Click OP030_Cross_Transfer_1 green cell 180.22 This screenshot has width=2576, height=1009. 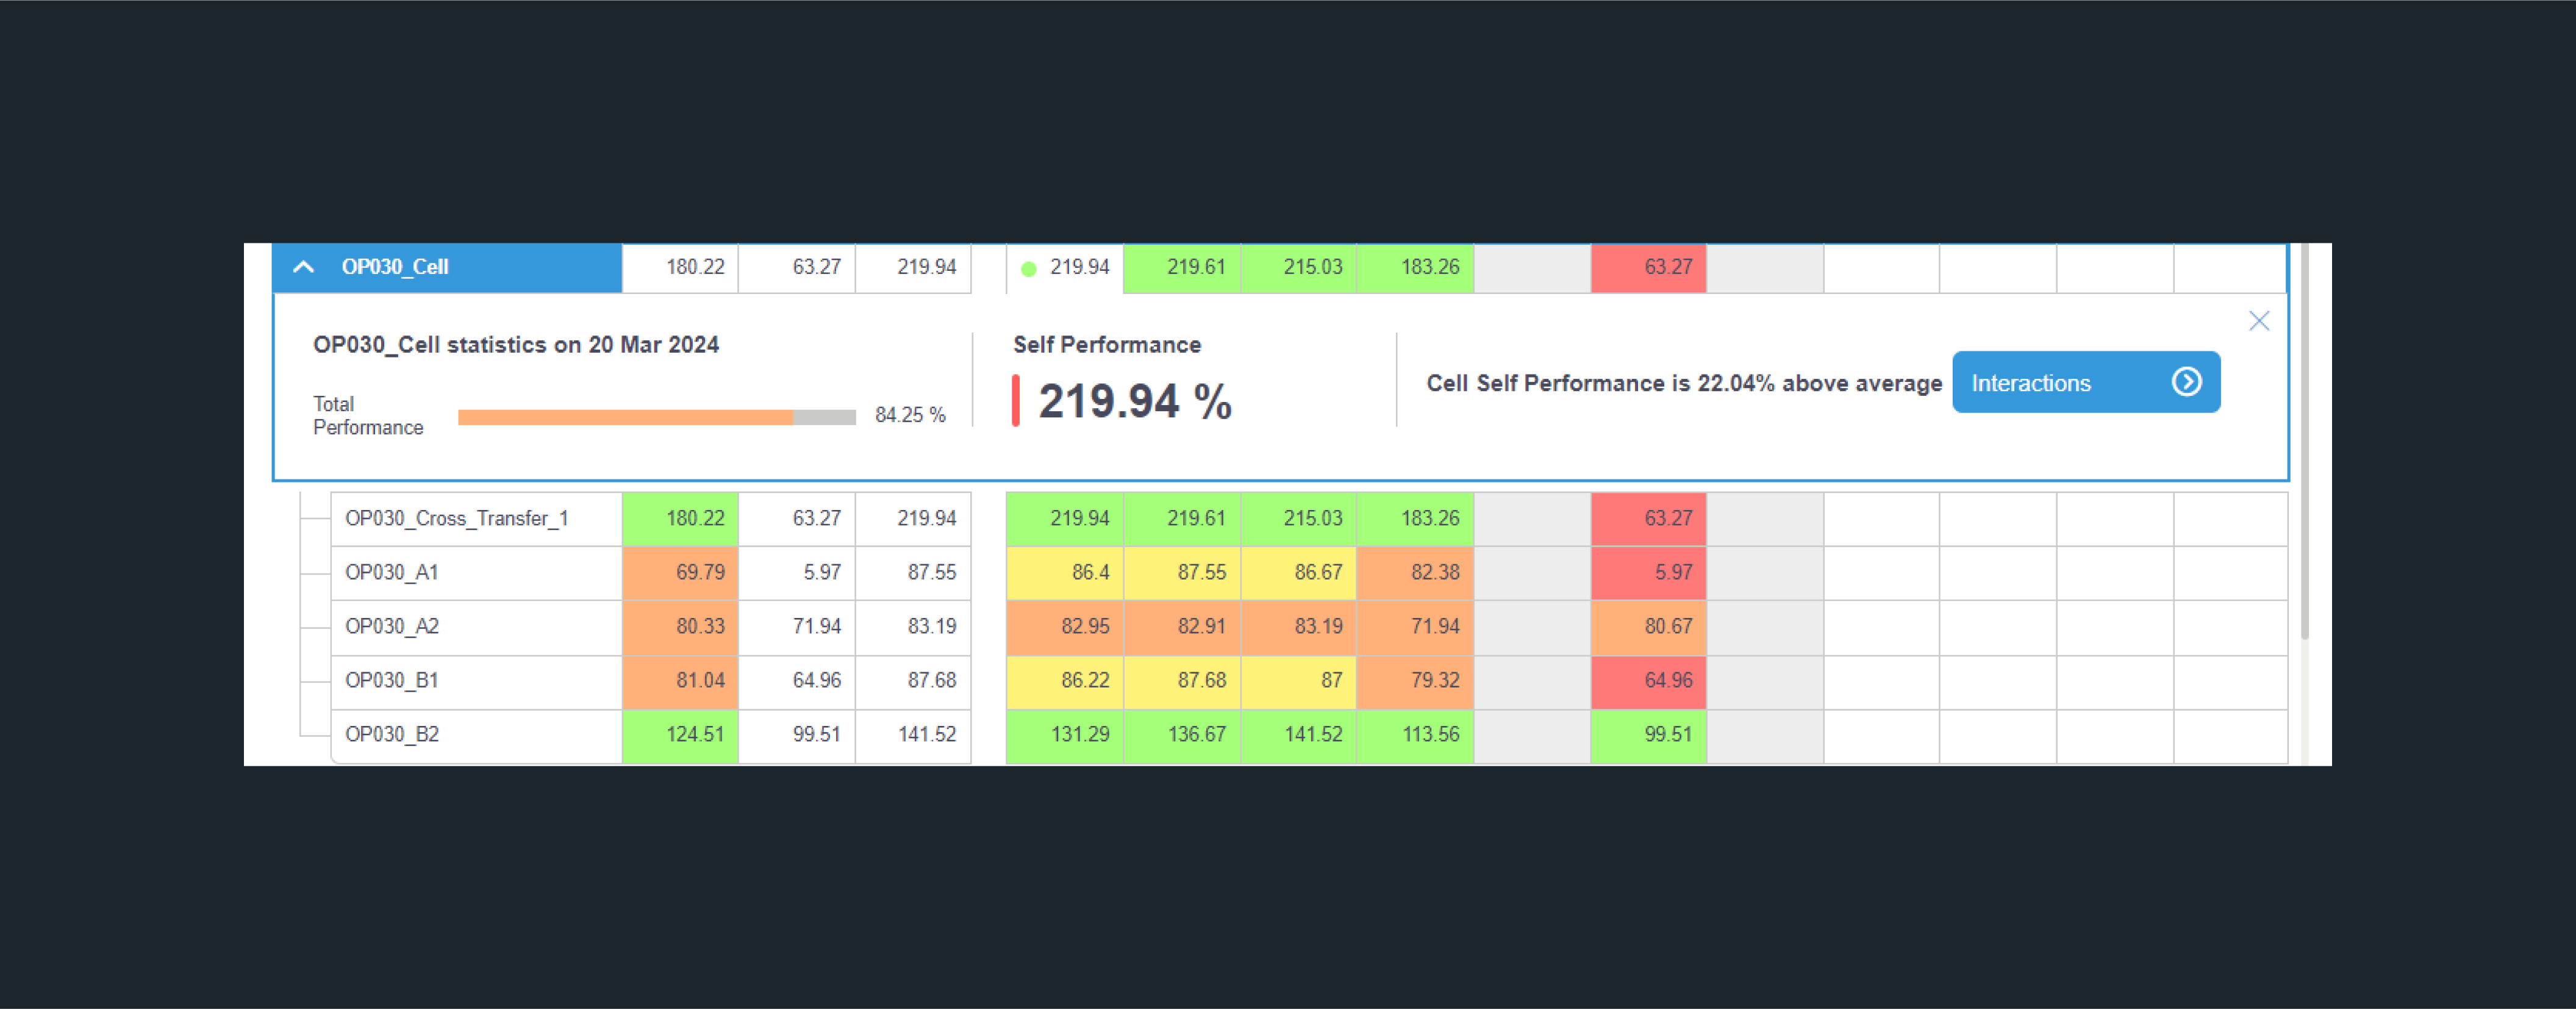coord(680,518)
